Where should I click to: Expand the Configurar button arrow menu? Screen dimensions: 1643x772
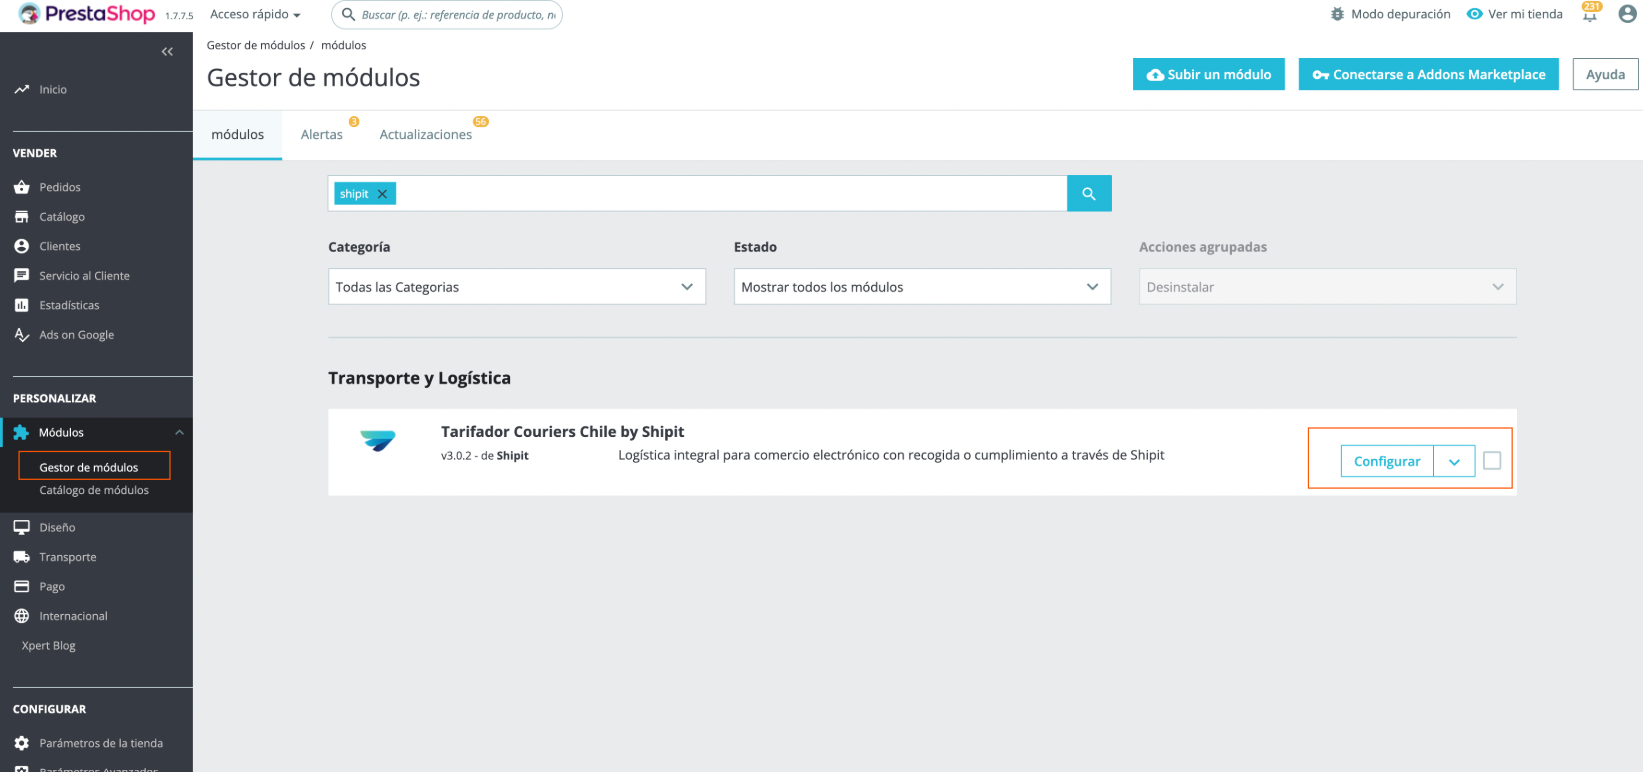click(x=1454, y=461)
